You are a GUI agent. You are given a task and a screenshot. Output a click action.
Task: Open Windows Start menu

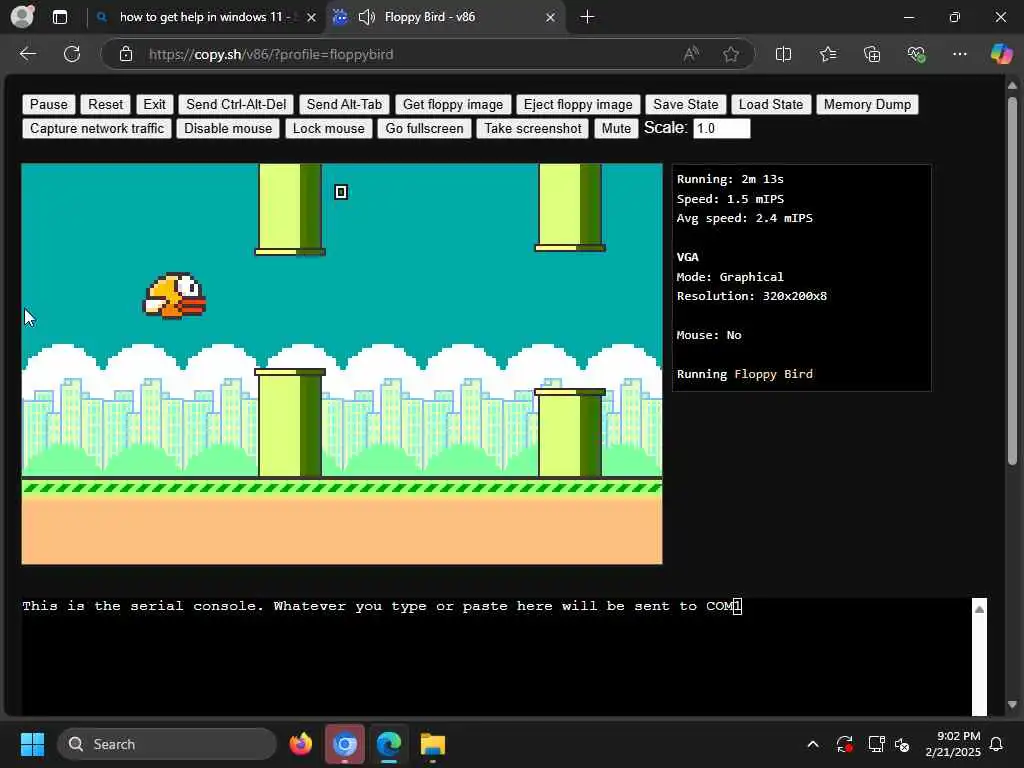click(x=32, y=744)
